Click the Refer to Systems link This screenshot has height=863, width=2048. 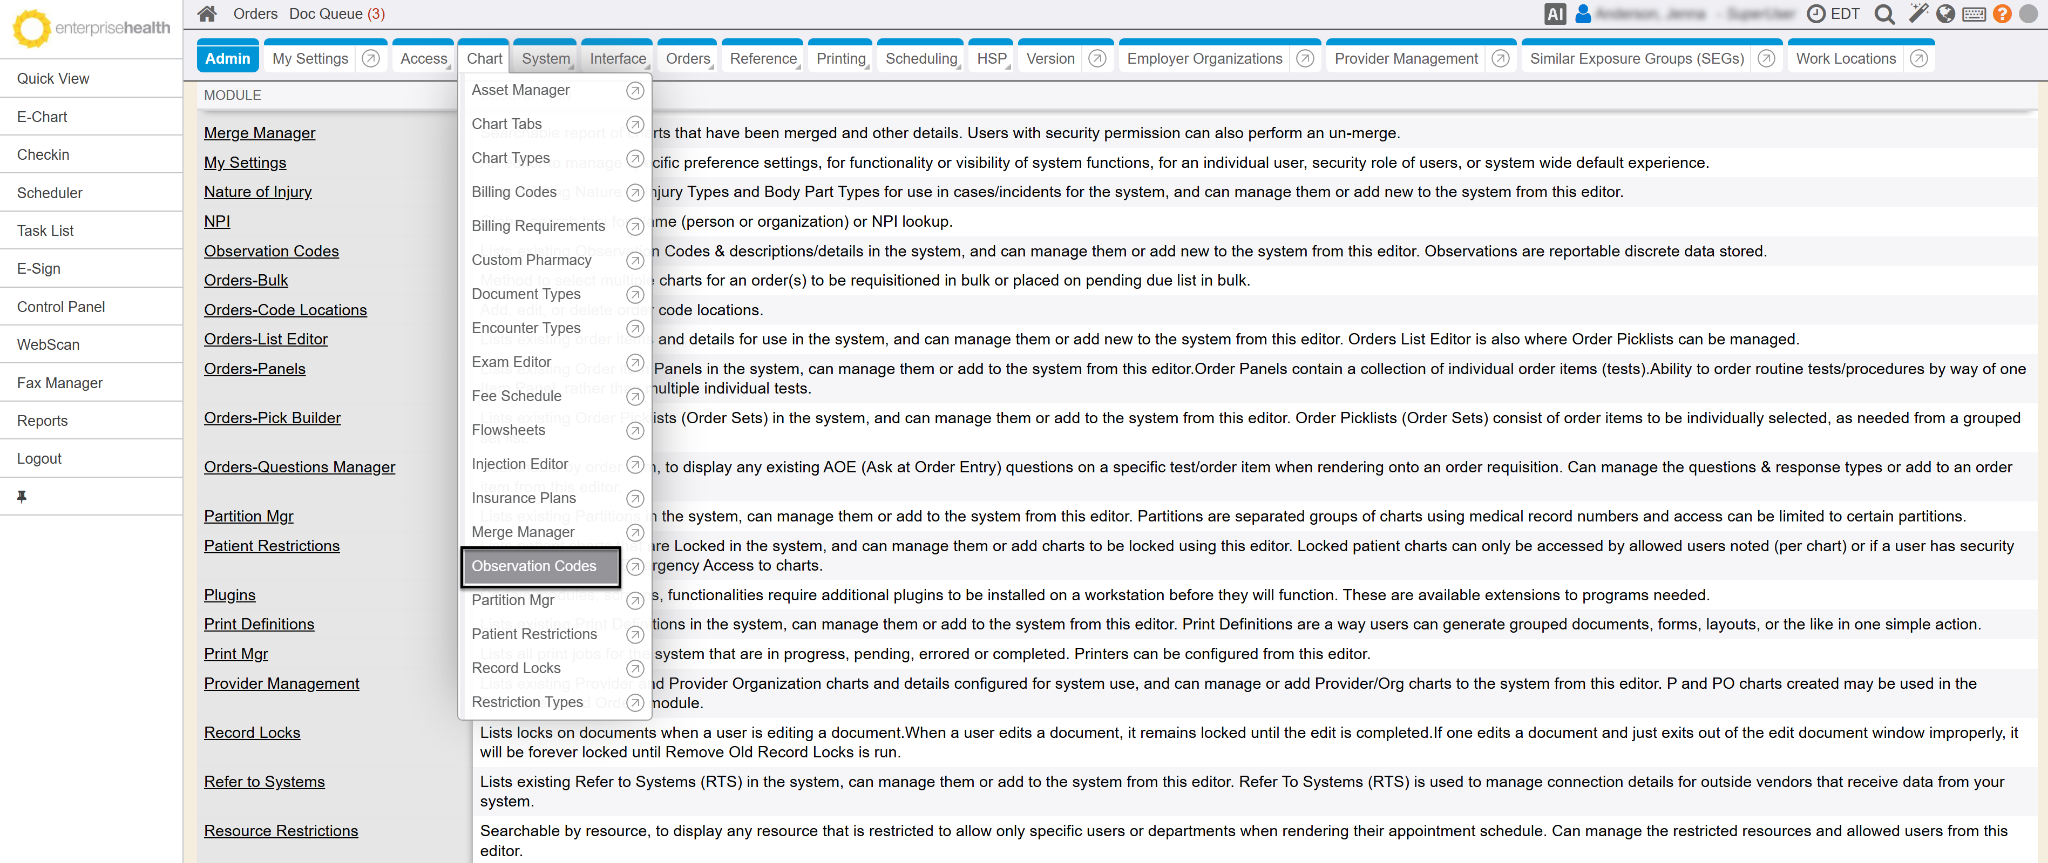pyautogui.click(x=264, y=782)
